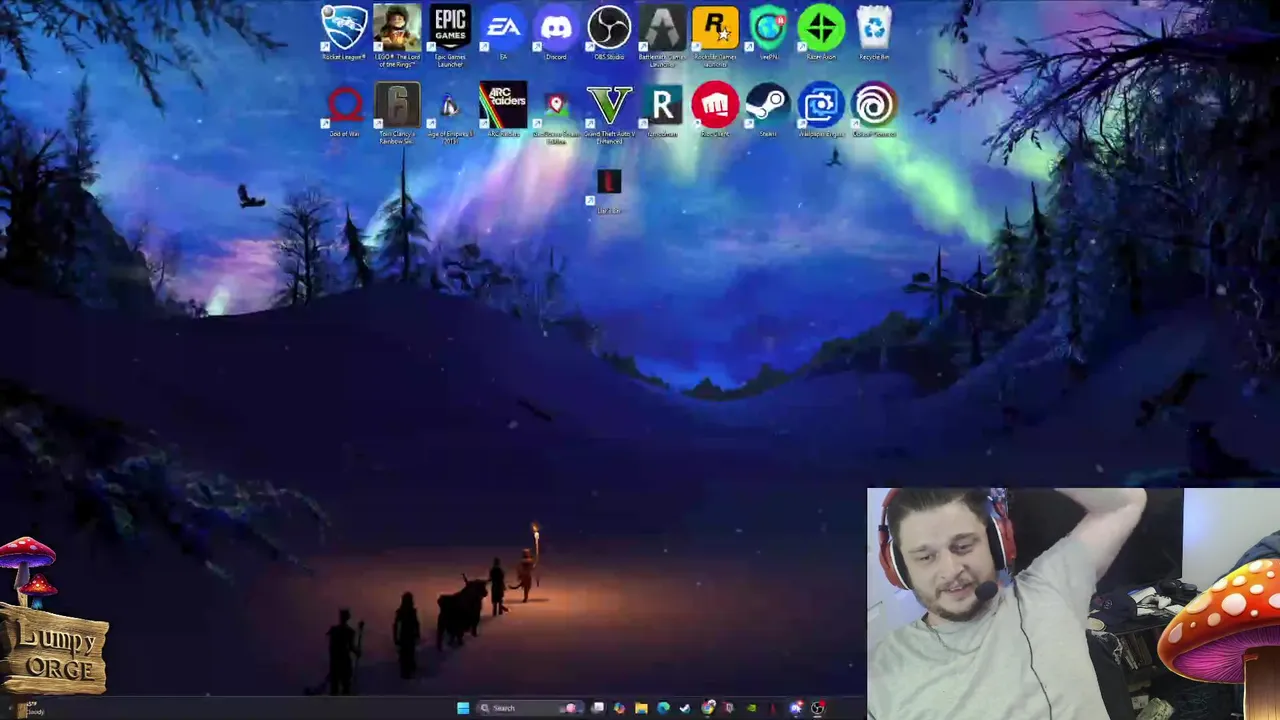Viewport: 1280px width, 720px height.
Task: Open File Explorer from the taskbar
Action: (641, 708)
